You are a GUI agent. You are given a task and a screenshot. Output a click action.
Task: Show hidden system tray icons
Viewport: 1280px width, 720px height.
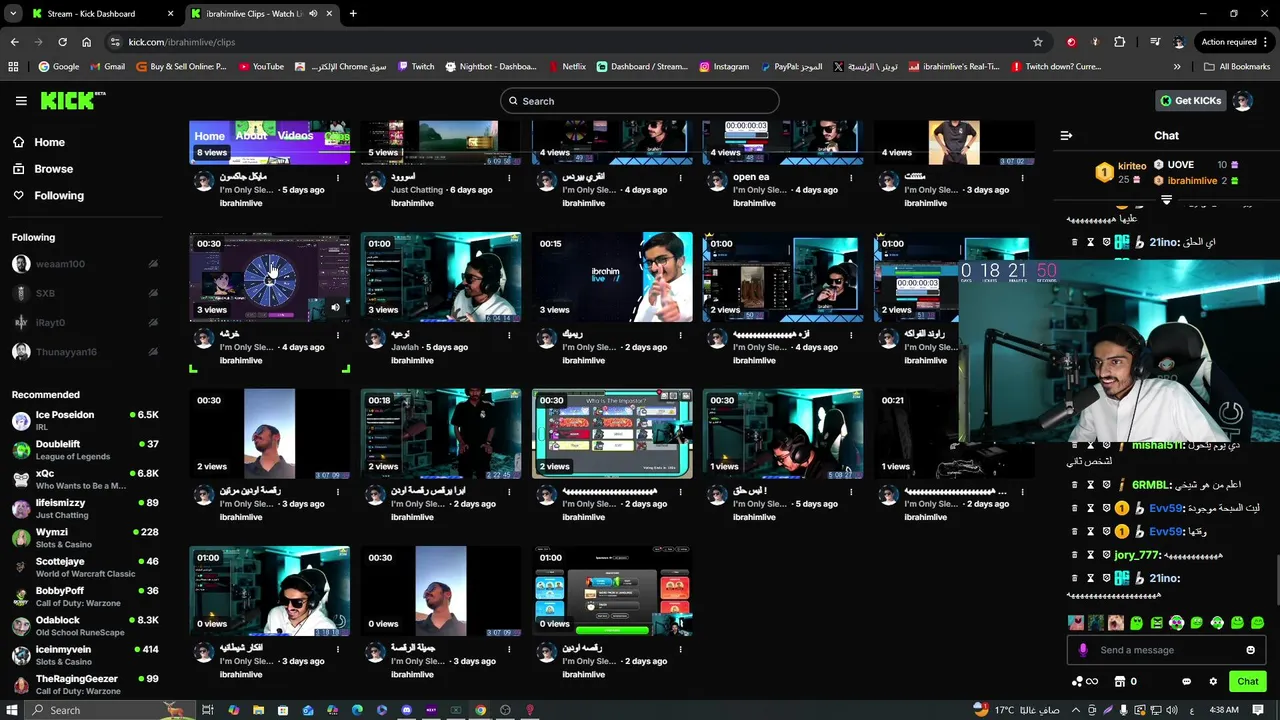(x=1078, y=710)
